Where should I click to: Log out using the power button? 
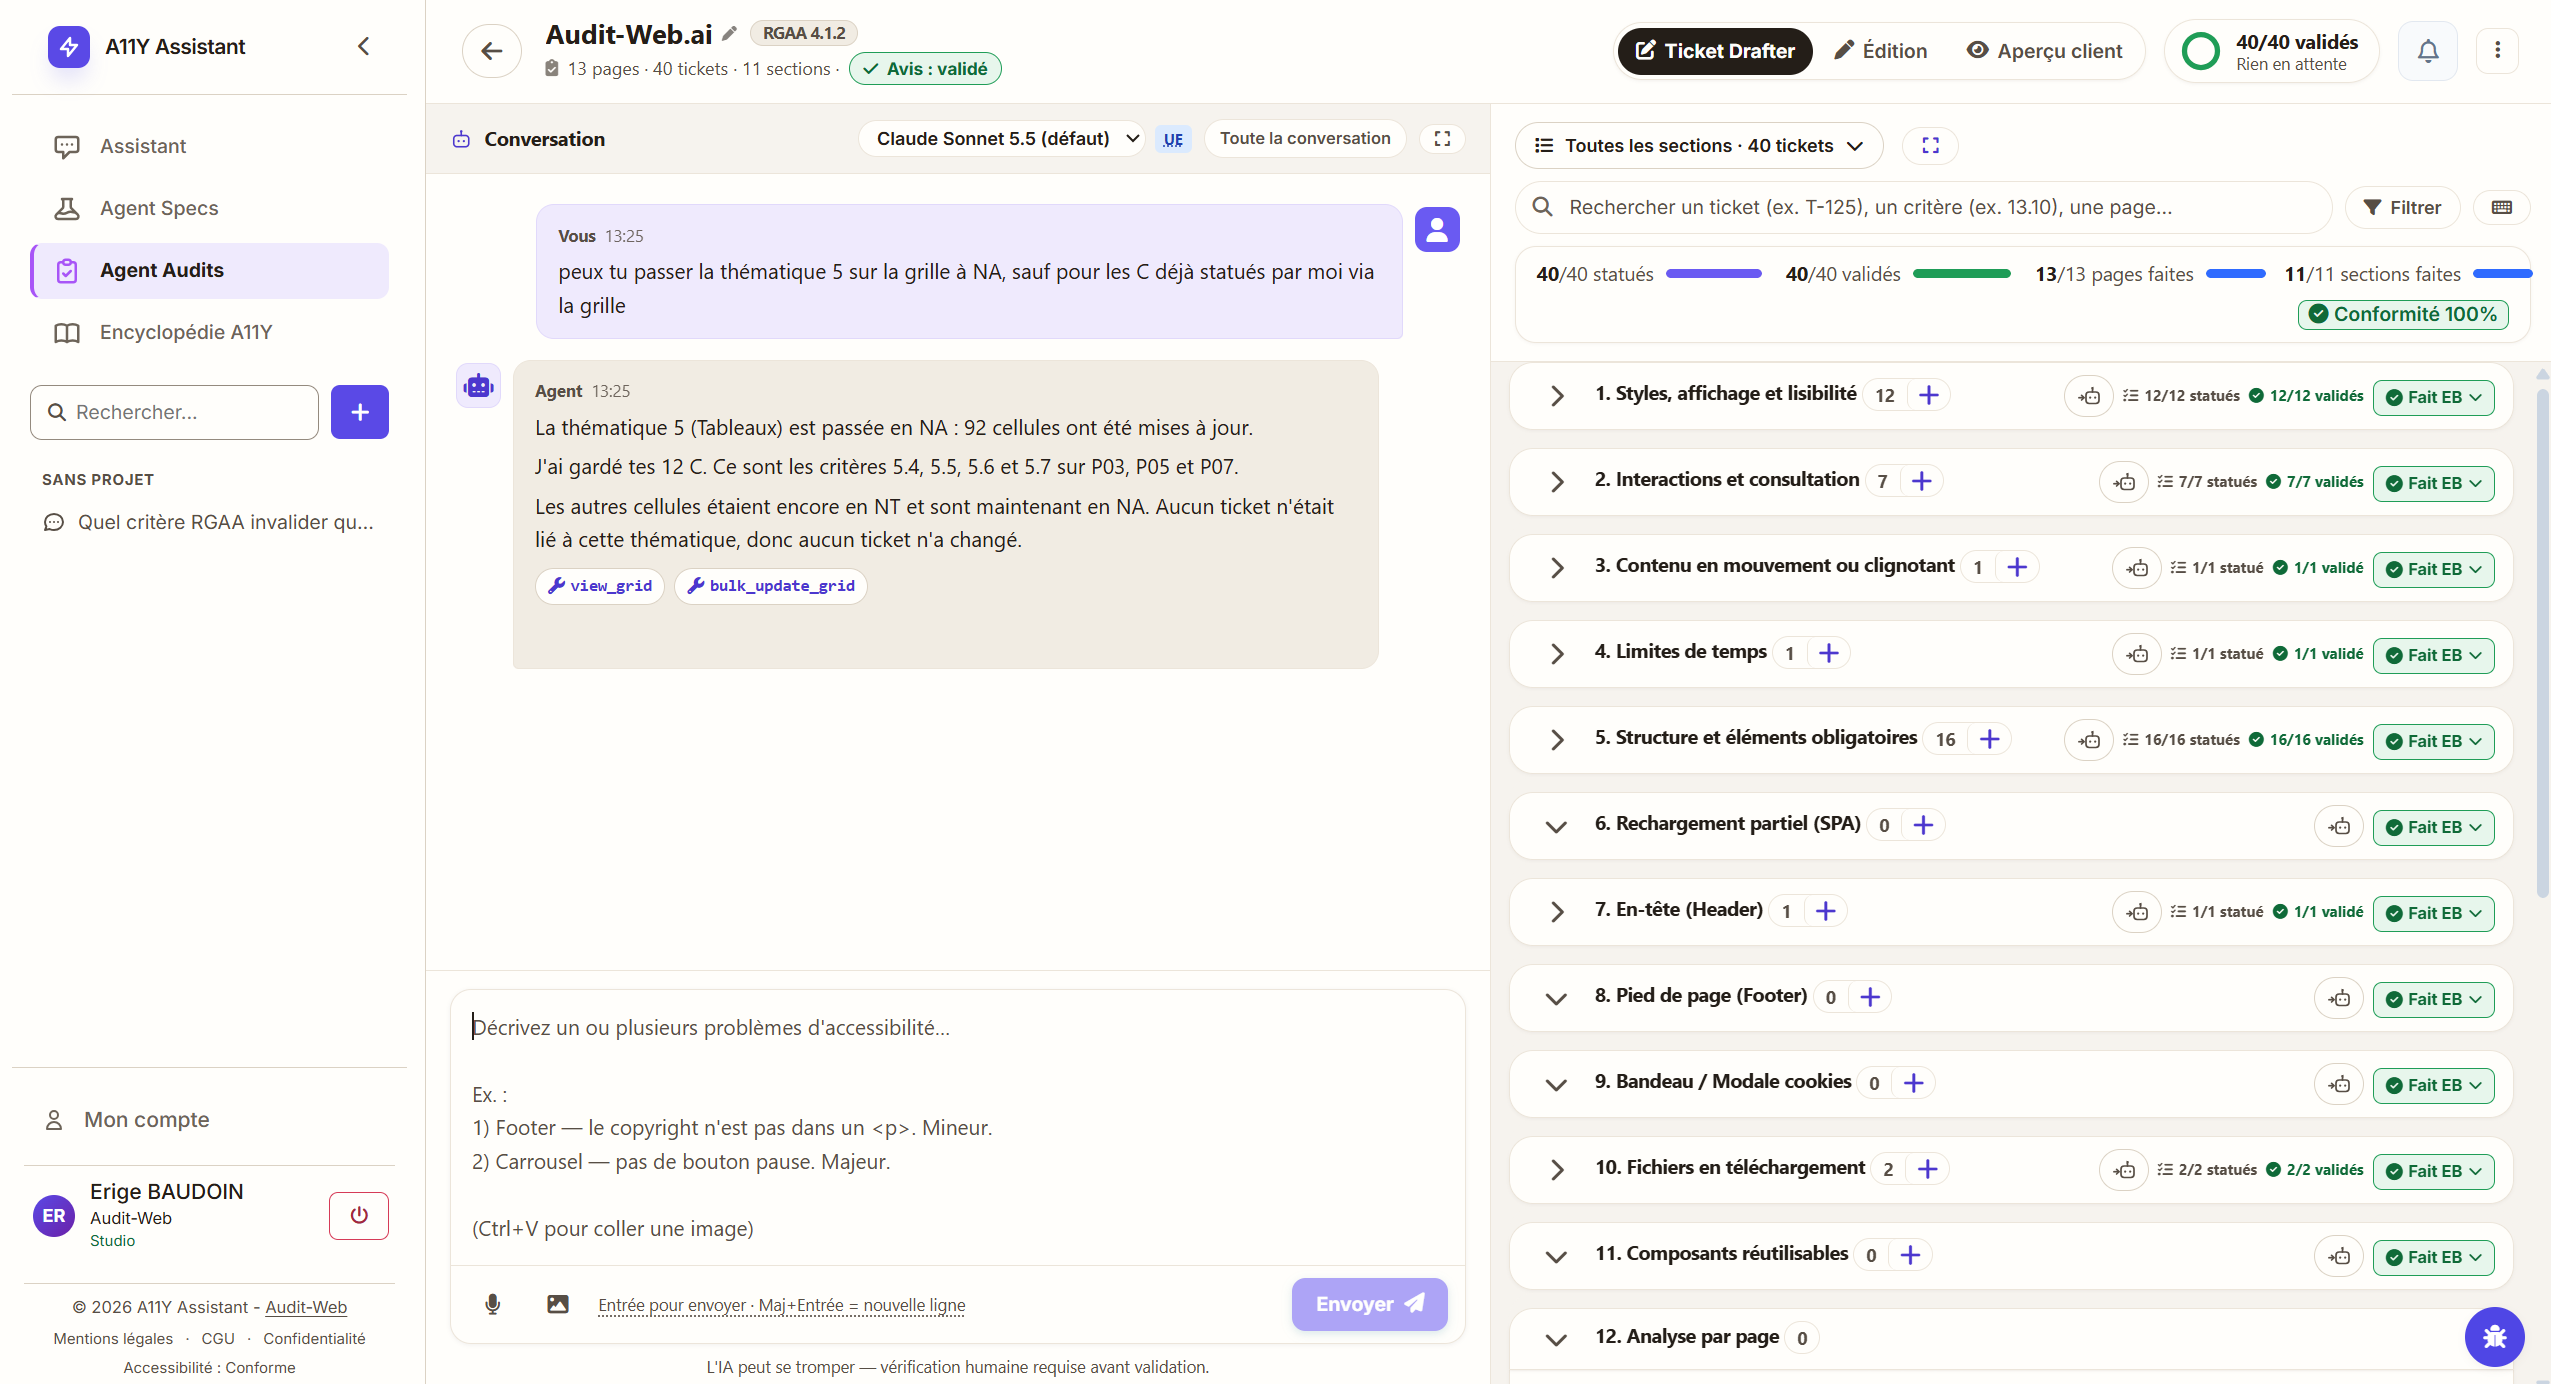coord(359,1215)
